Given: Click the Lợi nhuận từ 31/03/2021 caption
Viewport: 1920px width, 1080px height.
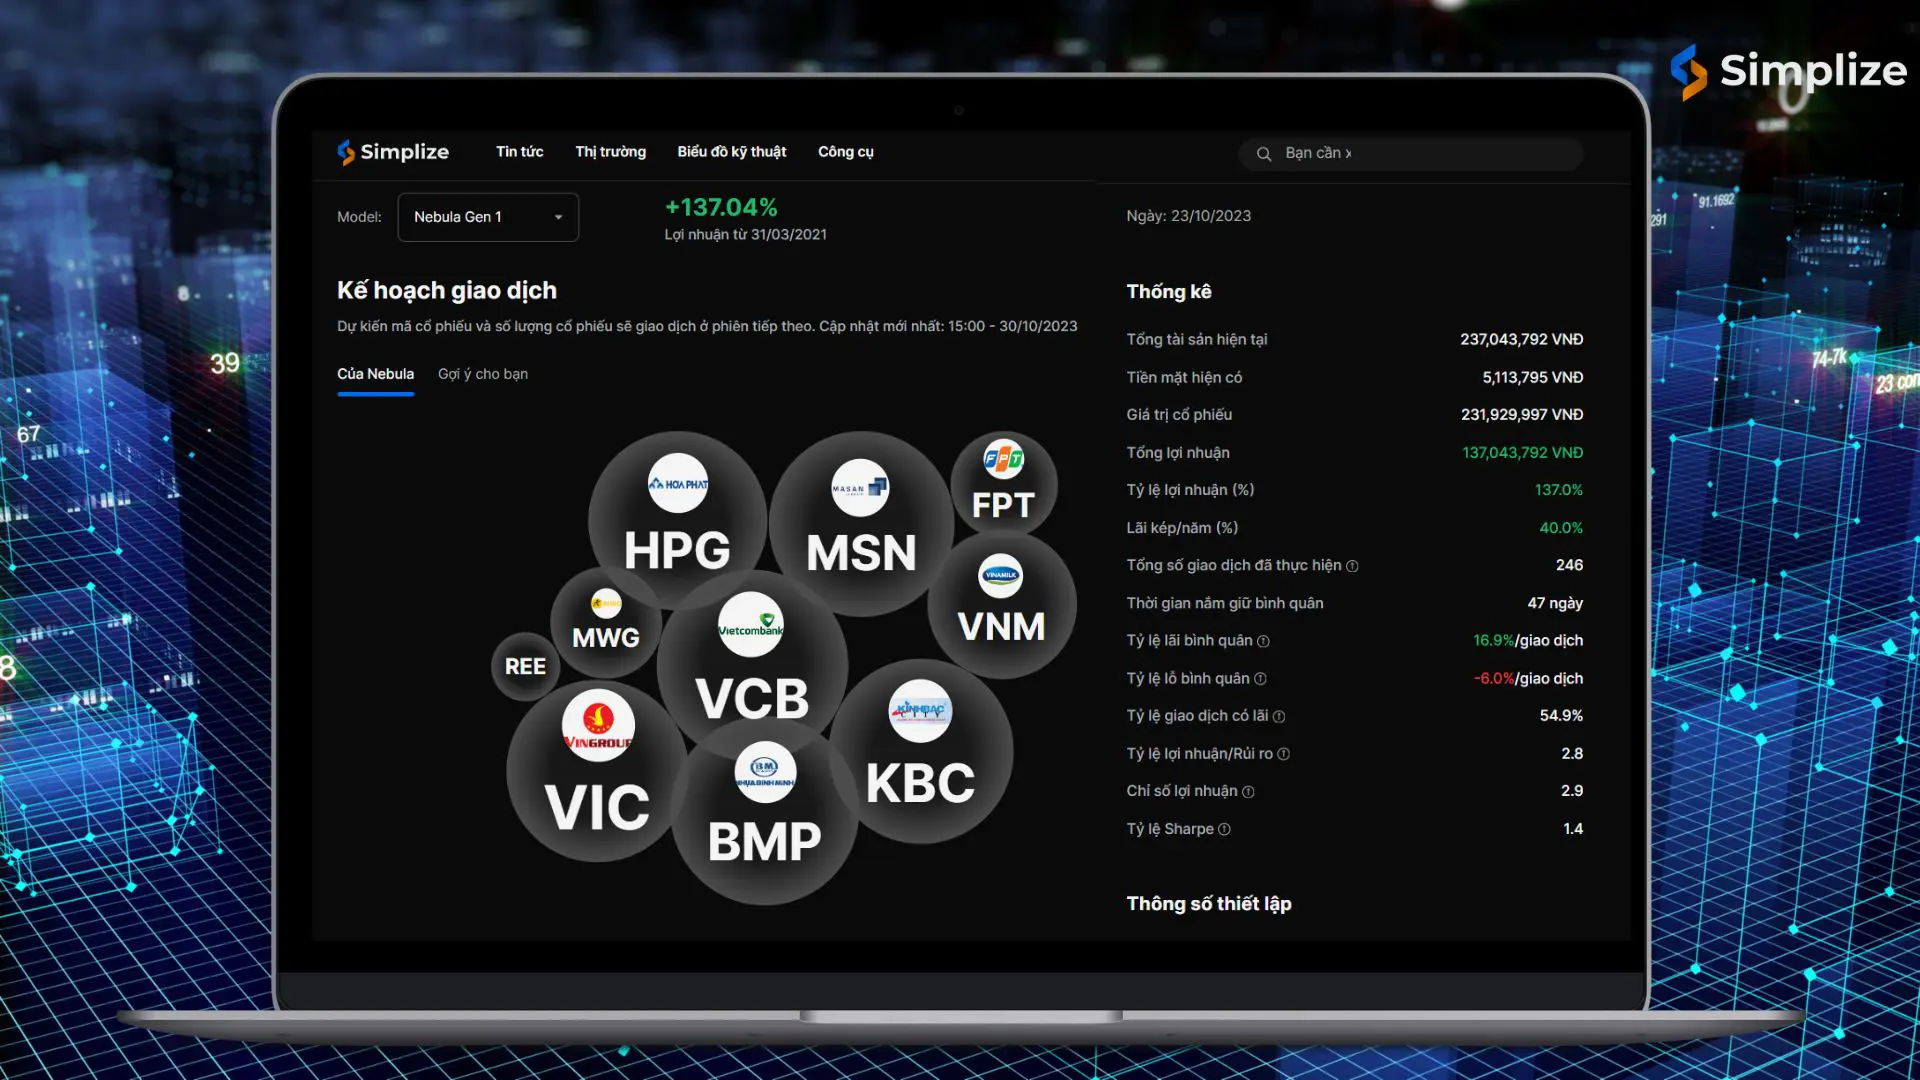Looking at the screenshot, I should click(746, 235).
